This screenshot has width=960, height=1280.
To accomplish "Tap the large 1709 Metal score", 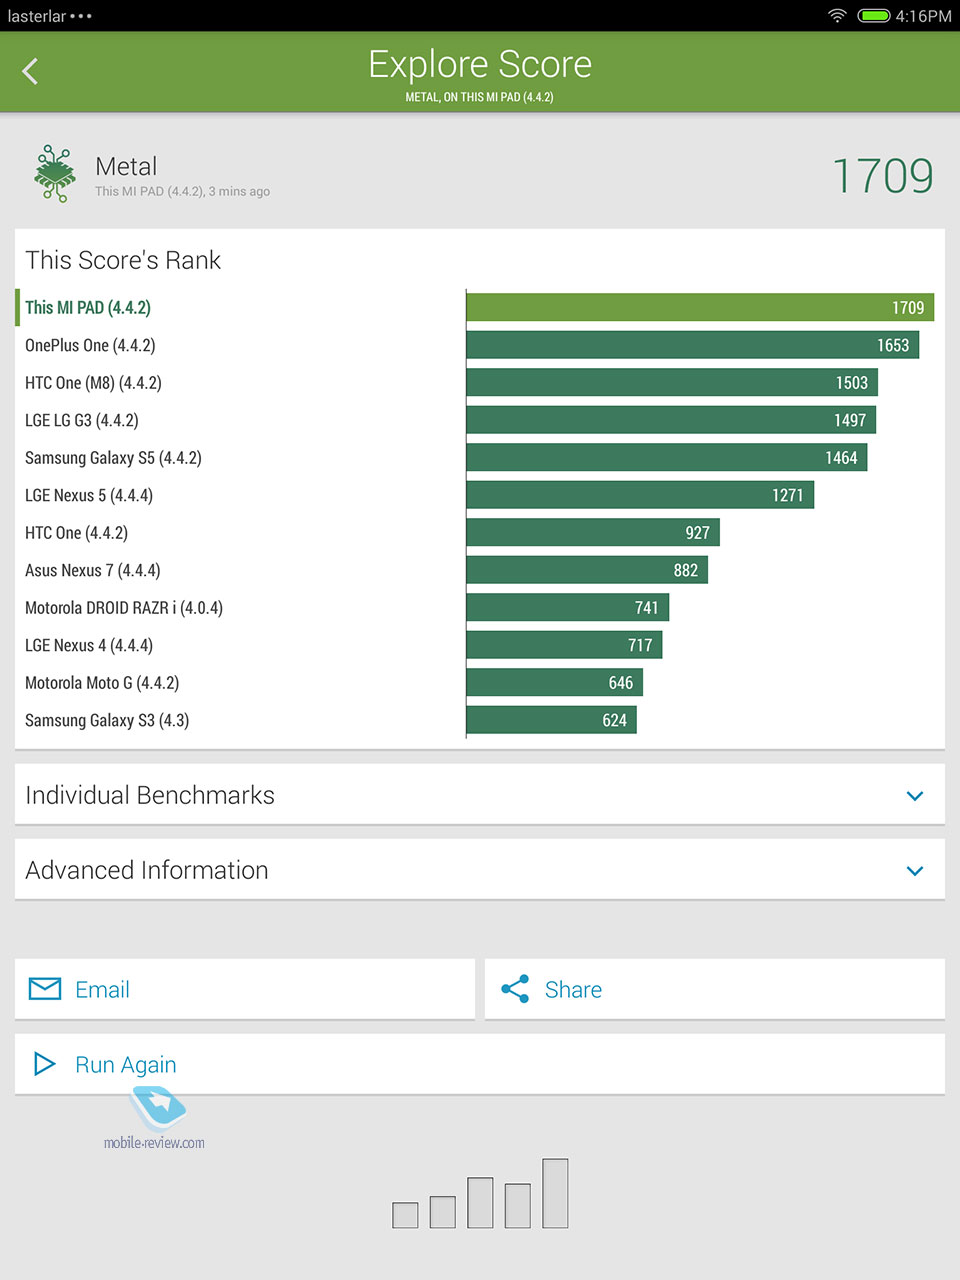I will pyautogui.click(x=883, y=176).
